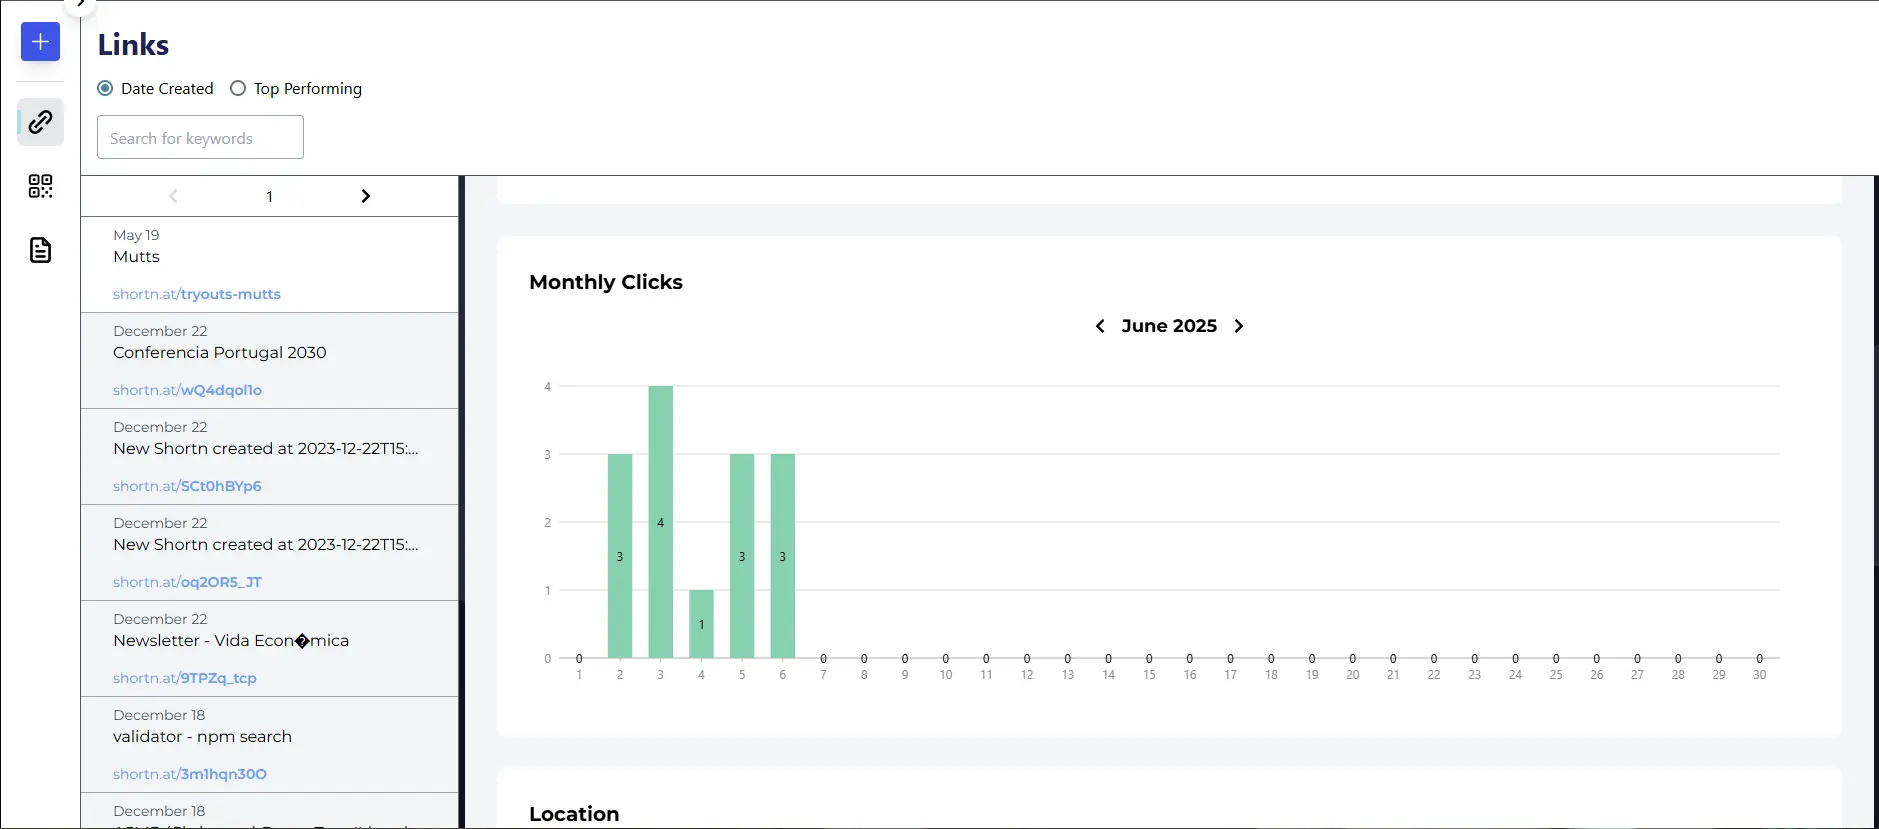Select the Date Created radio option
This screenshot has width=1879, height=829.
coord(105,88)
